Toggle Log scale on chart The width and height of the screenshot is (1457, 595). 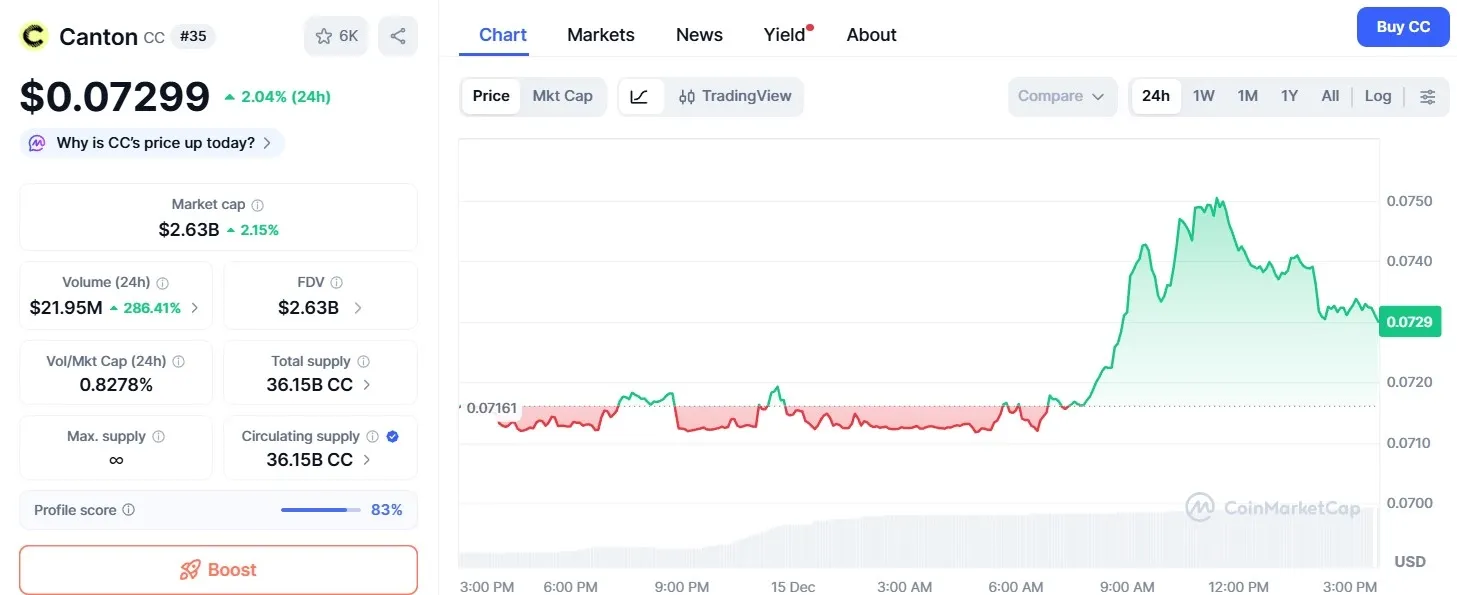[x=1377, y=96]
